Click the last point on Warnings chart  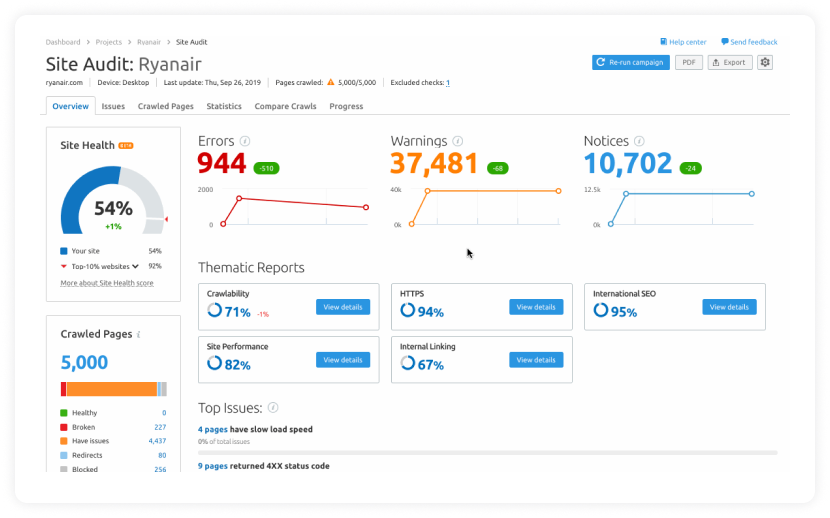558,191
